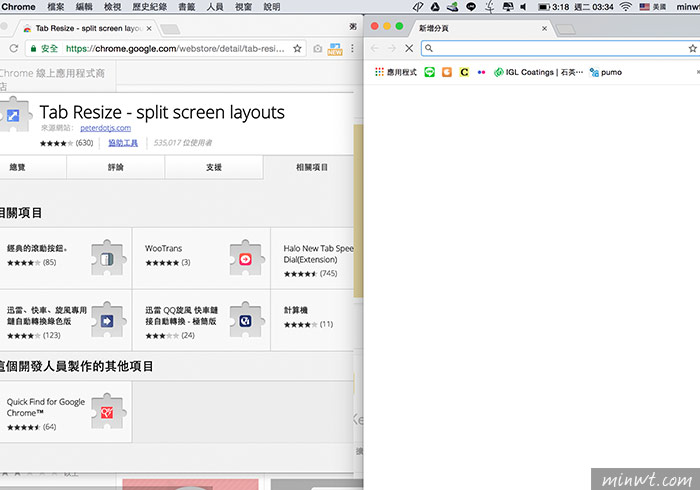Switch to the 總覽 tab
Viewport: 700px width, 490px height.
(31, 167)
